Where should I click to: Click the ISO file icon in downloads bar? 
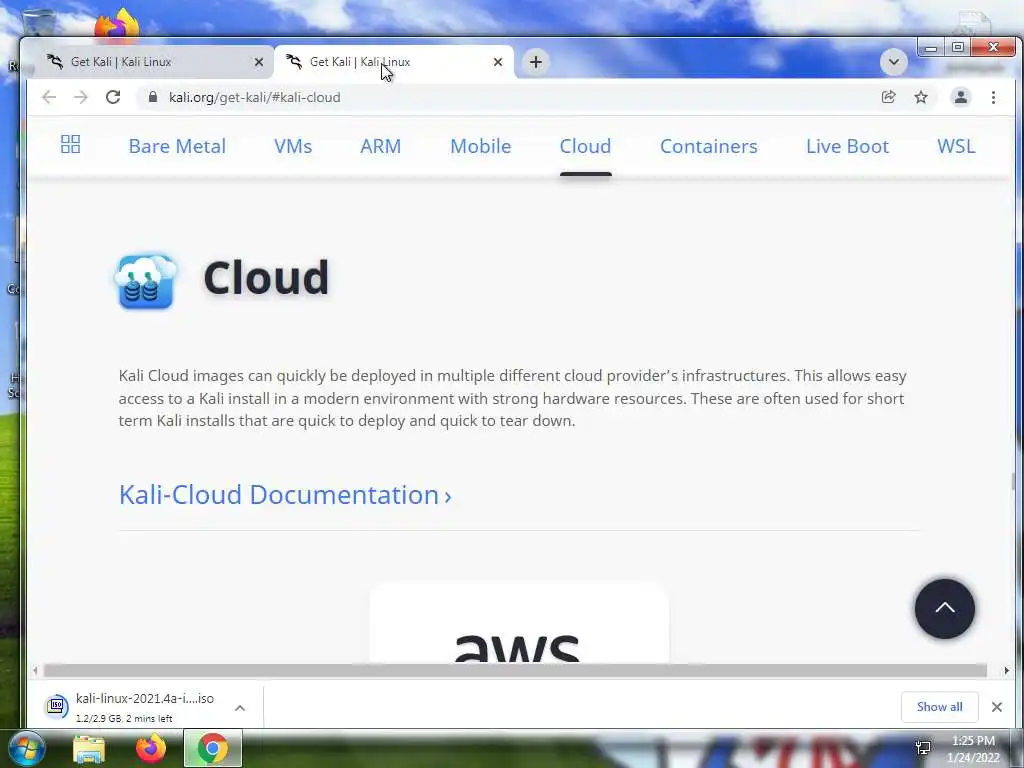coord(57,707)
